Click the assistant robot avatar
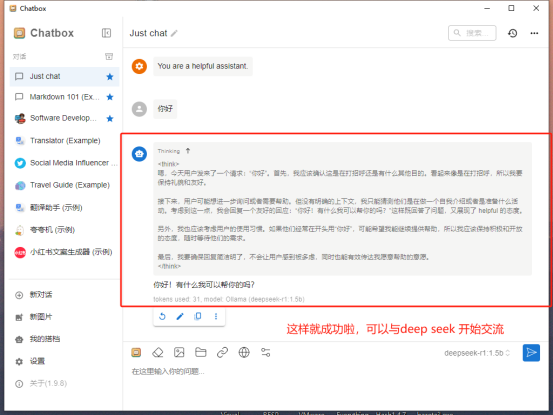The height and width of the screenshot is (415, 553). point(139,154)
